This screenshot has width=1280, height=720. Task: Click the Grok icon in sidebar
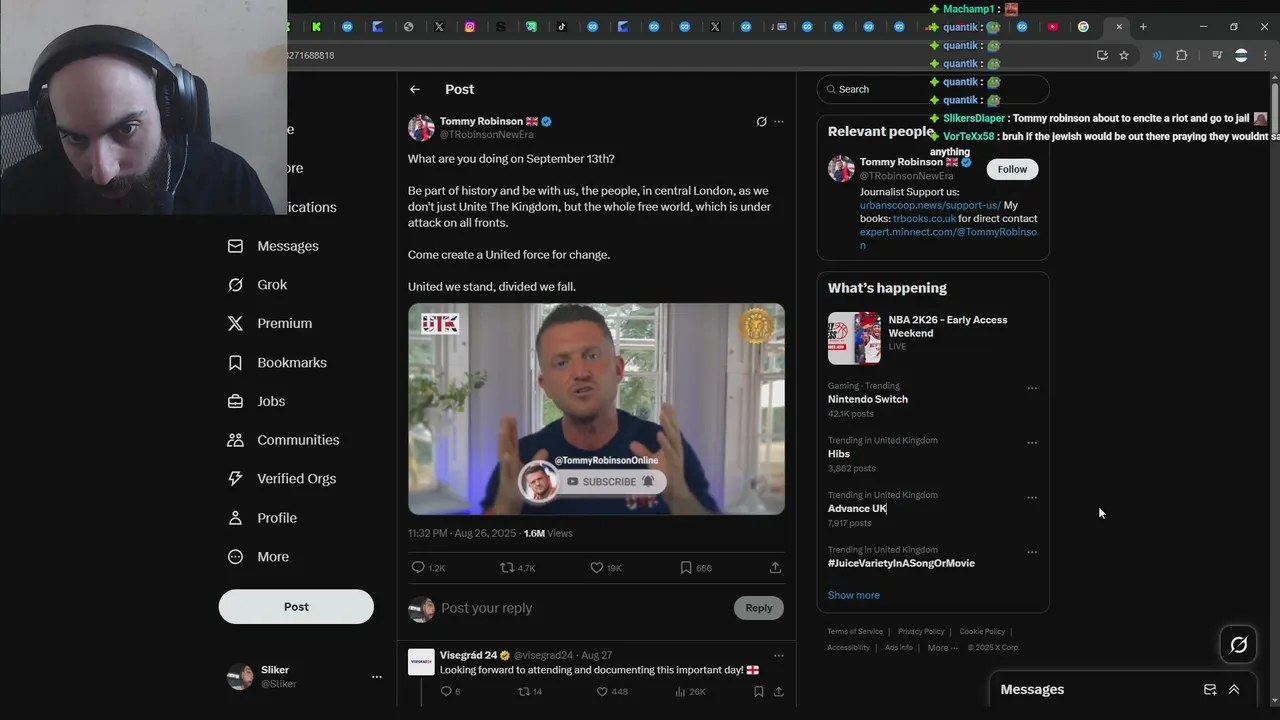235,285
